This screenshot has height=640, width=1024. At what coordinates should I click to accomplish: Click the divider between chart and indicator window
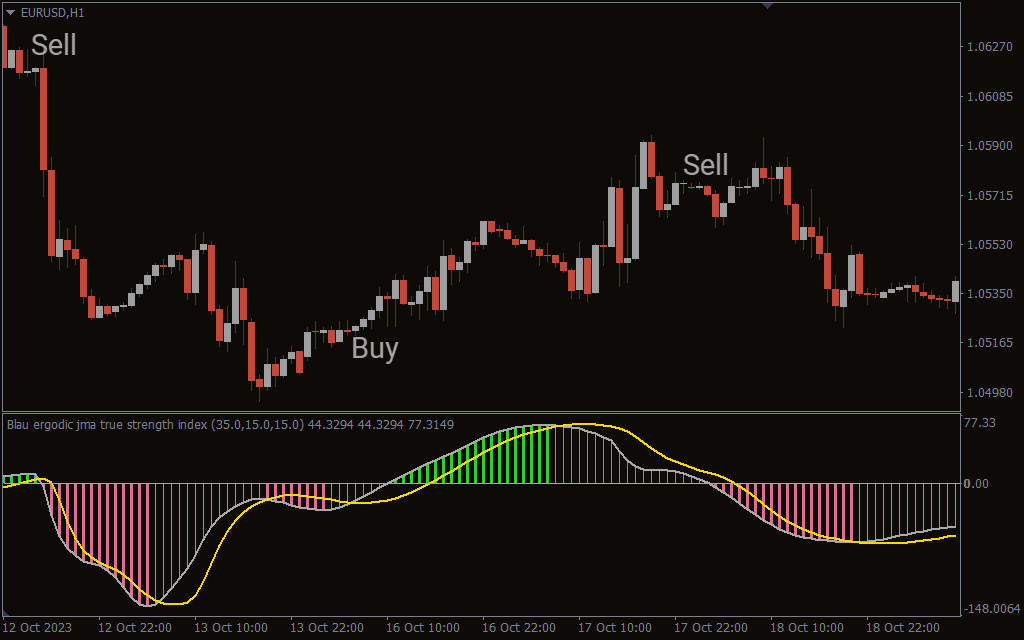[x=480, y=412]
